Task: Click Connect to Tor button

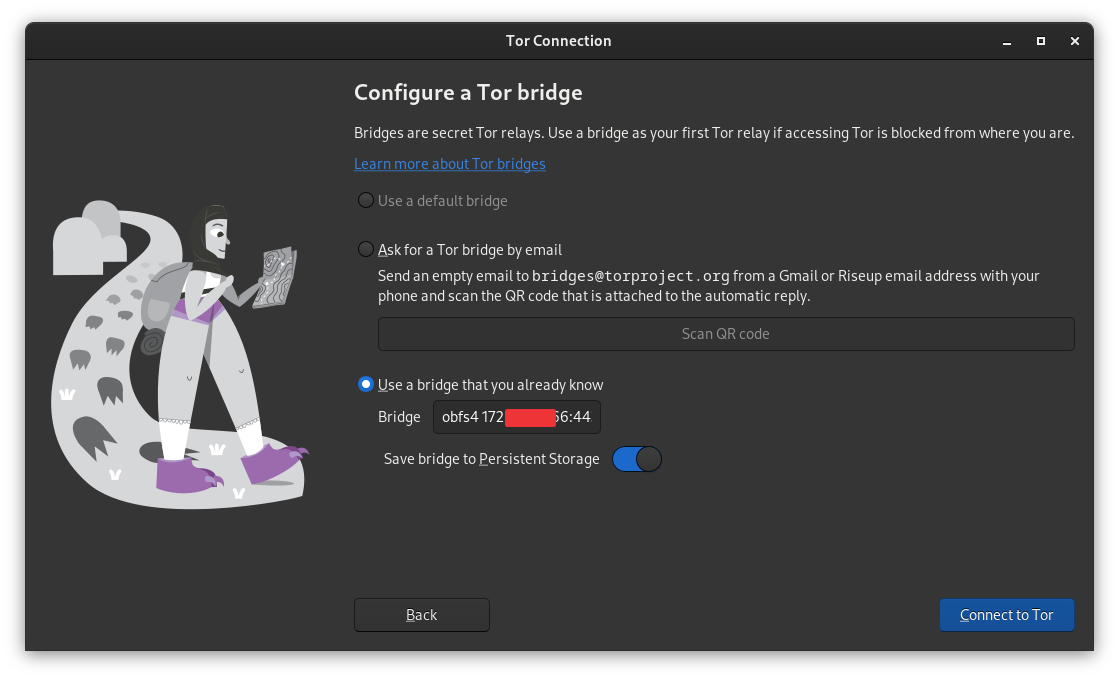Action: pyautogui.click(x=1006, y=615)
